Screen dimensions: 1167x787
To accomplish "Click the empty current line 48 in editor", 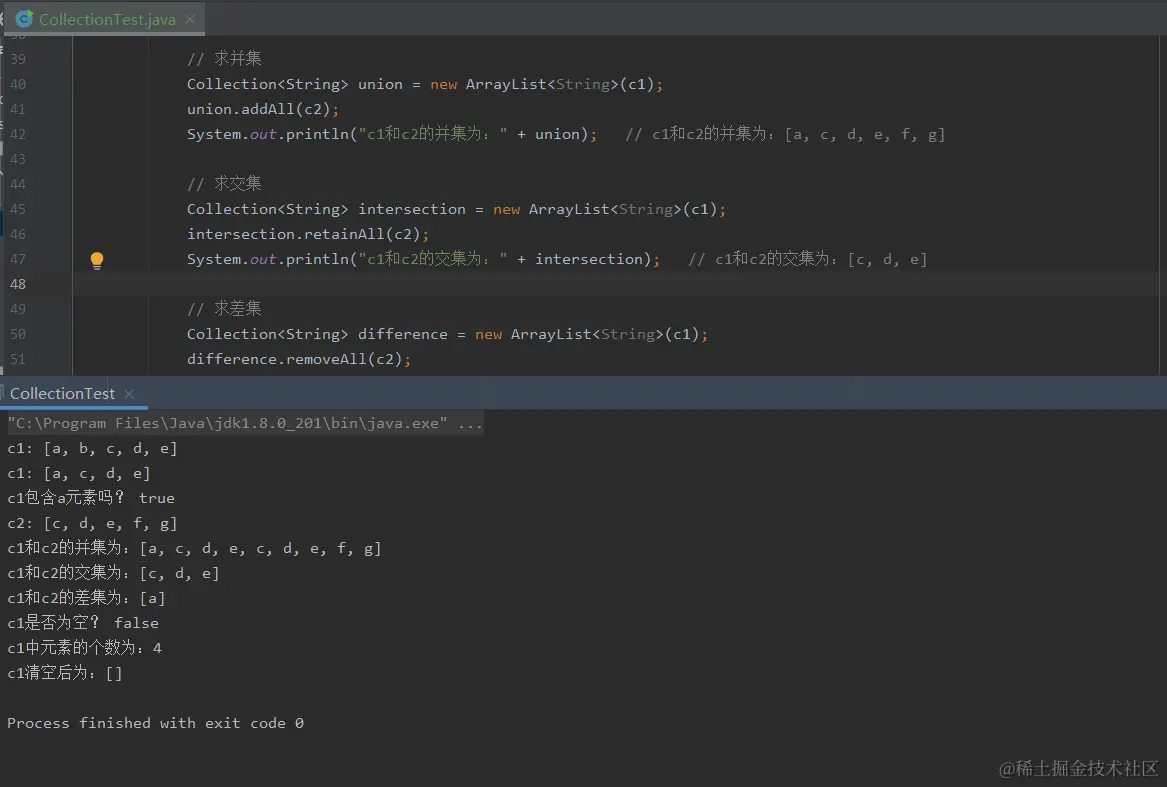I will pos(616,284).
